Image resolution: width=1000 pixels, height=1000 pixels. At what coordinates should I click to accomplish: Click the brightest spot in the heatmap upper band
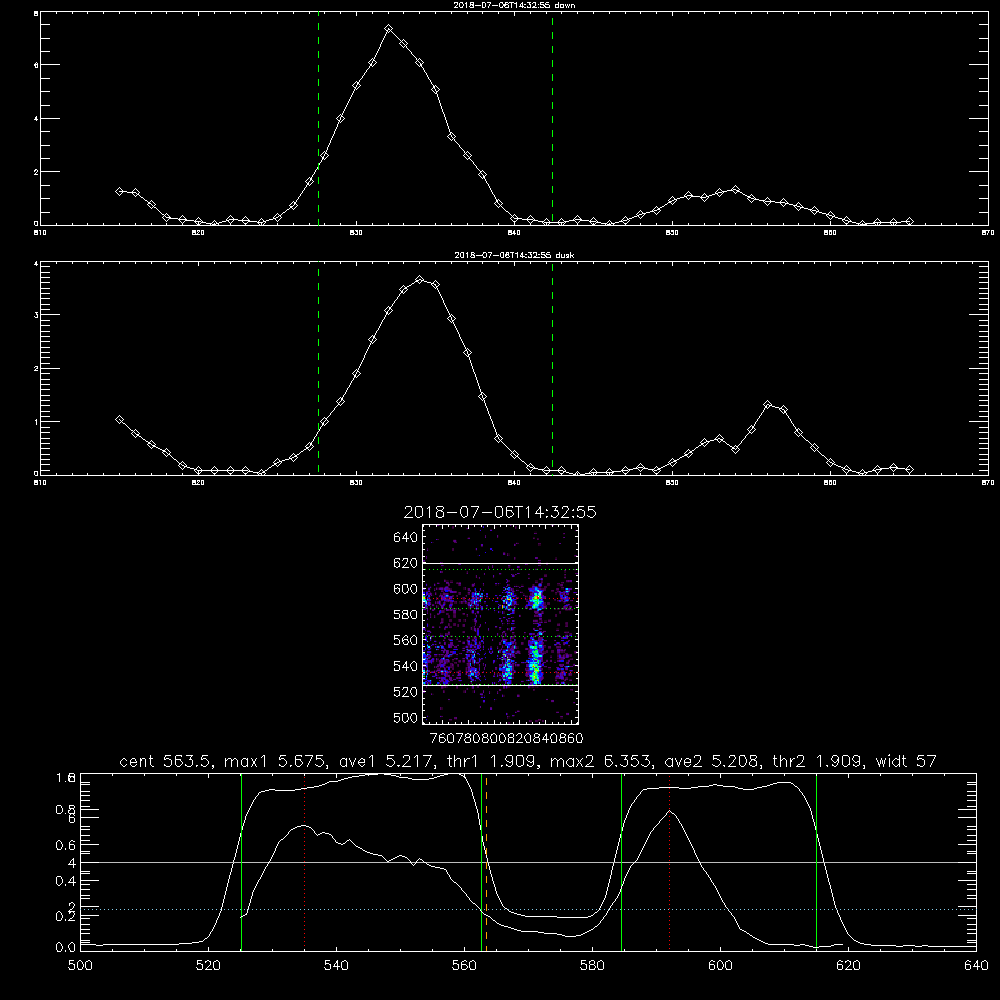pos(537,599)
